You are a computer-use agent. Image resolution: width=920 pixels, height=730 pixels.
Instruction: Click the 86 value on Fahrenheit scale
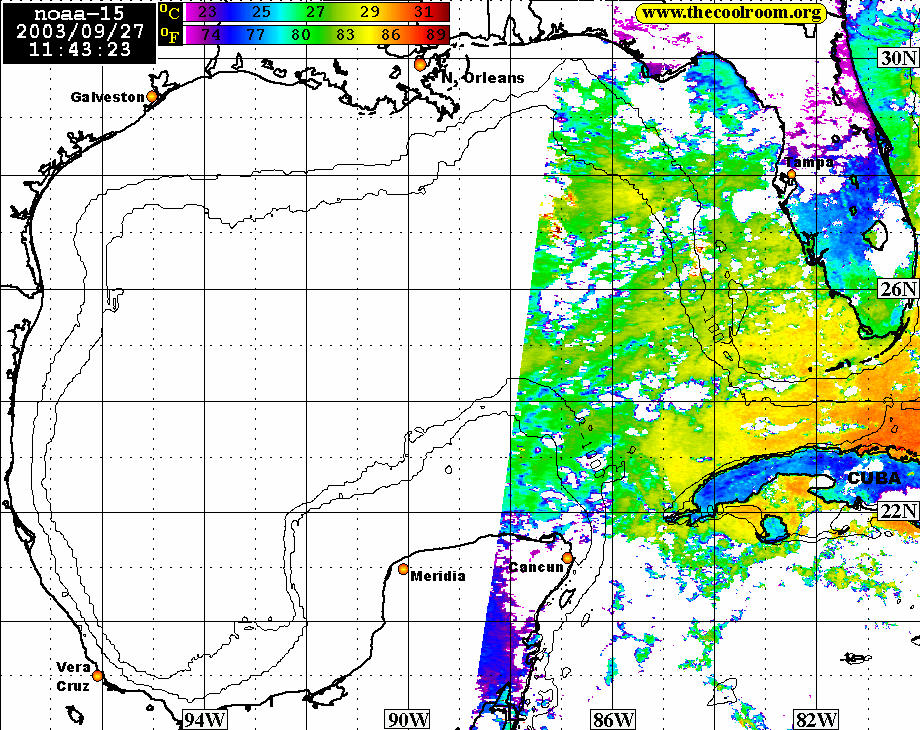[391, 35]
